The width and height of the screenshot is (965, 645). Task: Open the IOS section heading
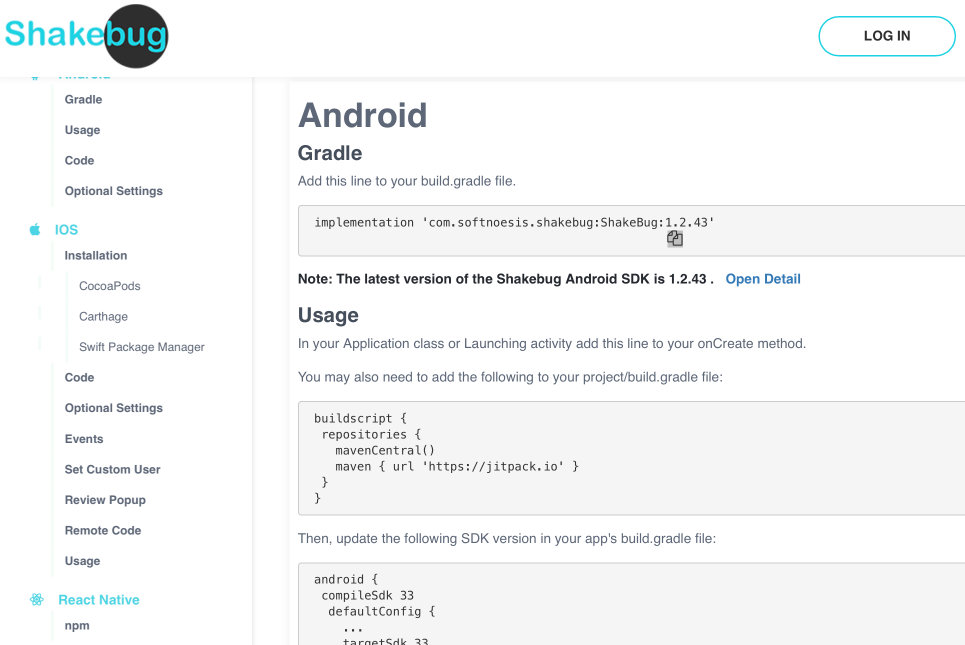[66, 230]
